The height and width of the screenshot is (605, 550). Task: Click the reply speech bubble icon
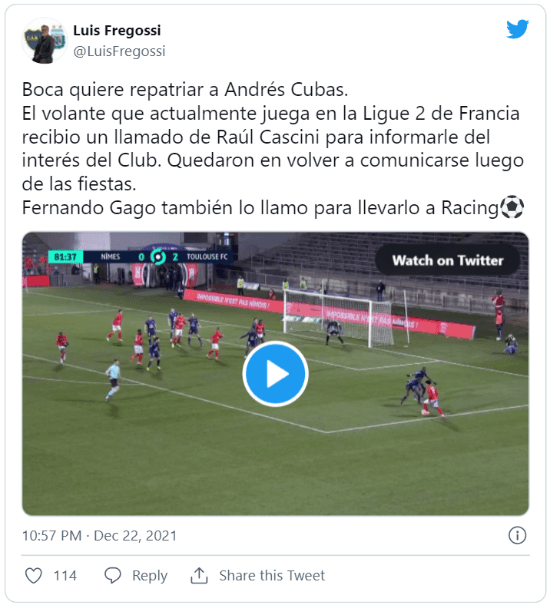coord(113,576)
